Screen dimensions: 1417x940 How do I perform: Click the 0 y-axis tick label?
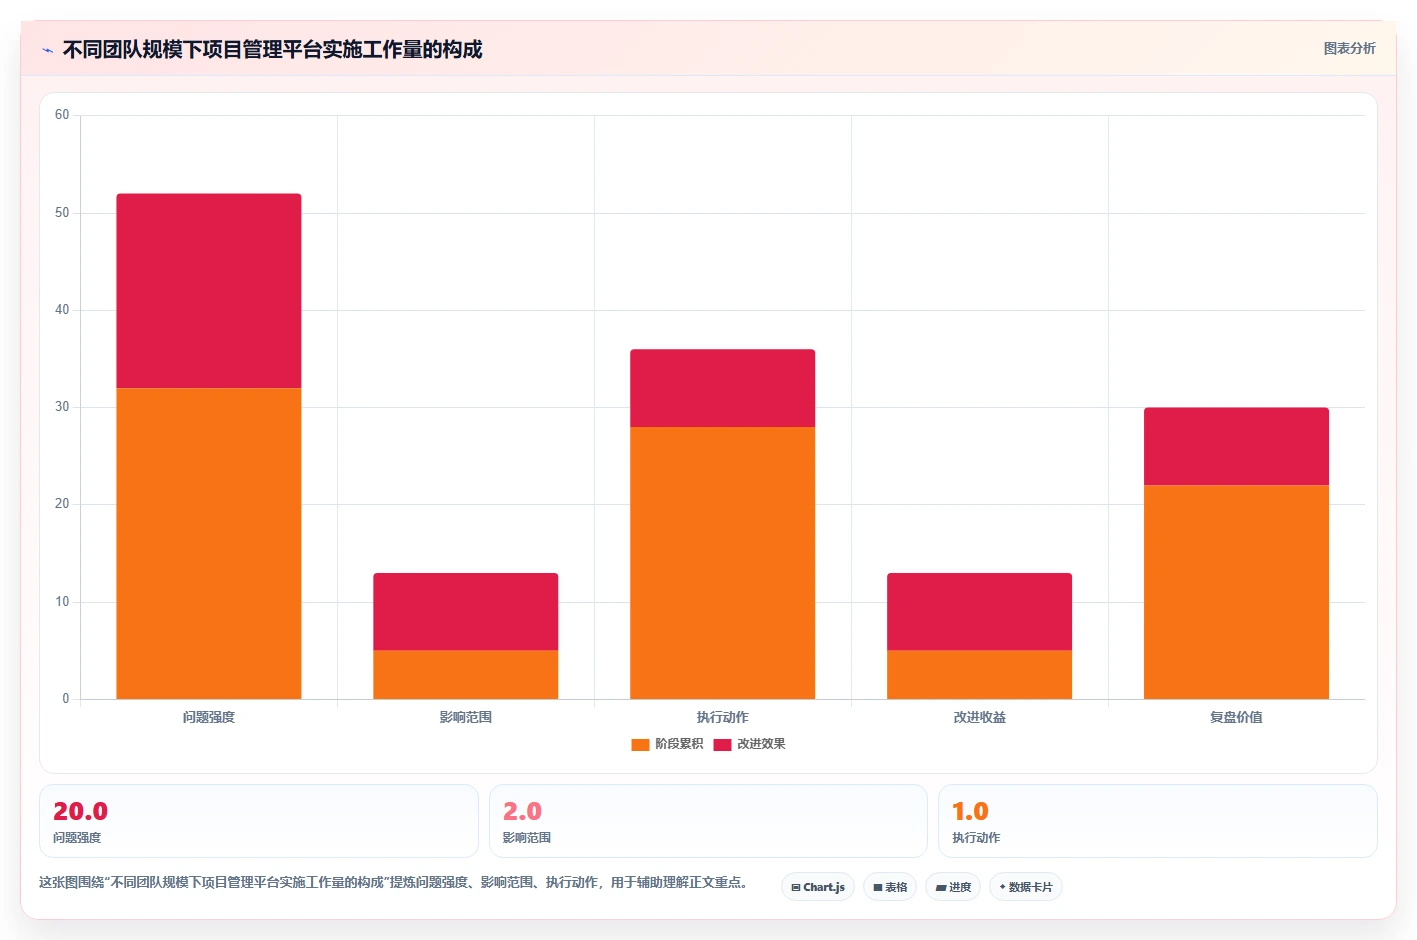[x=66, y=699]
